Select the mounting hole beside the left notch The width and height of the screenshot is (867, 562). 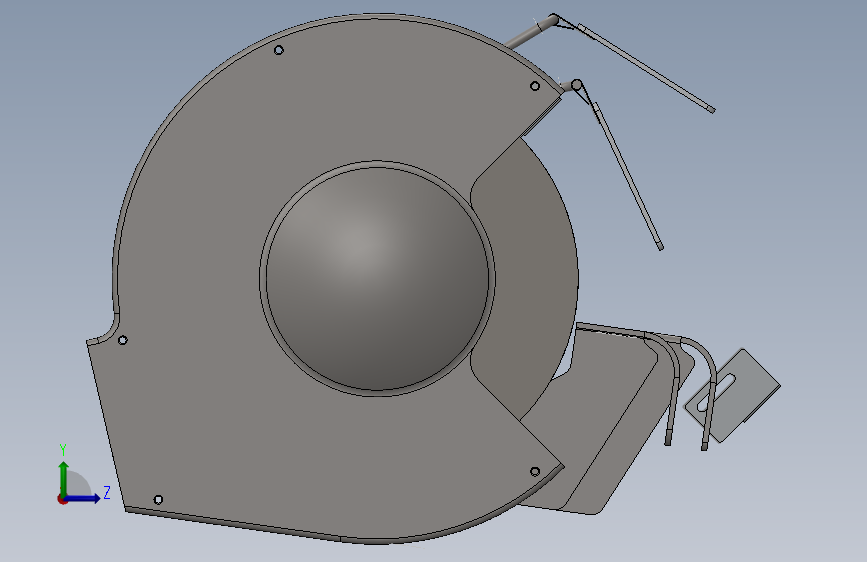click(x=123, y=340)
